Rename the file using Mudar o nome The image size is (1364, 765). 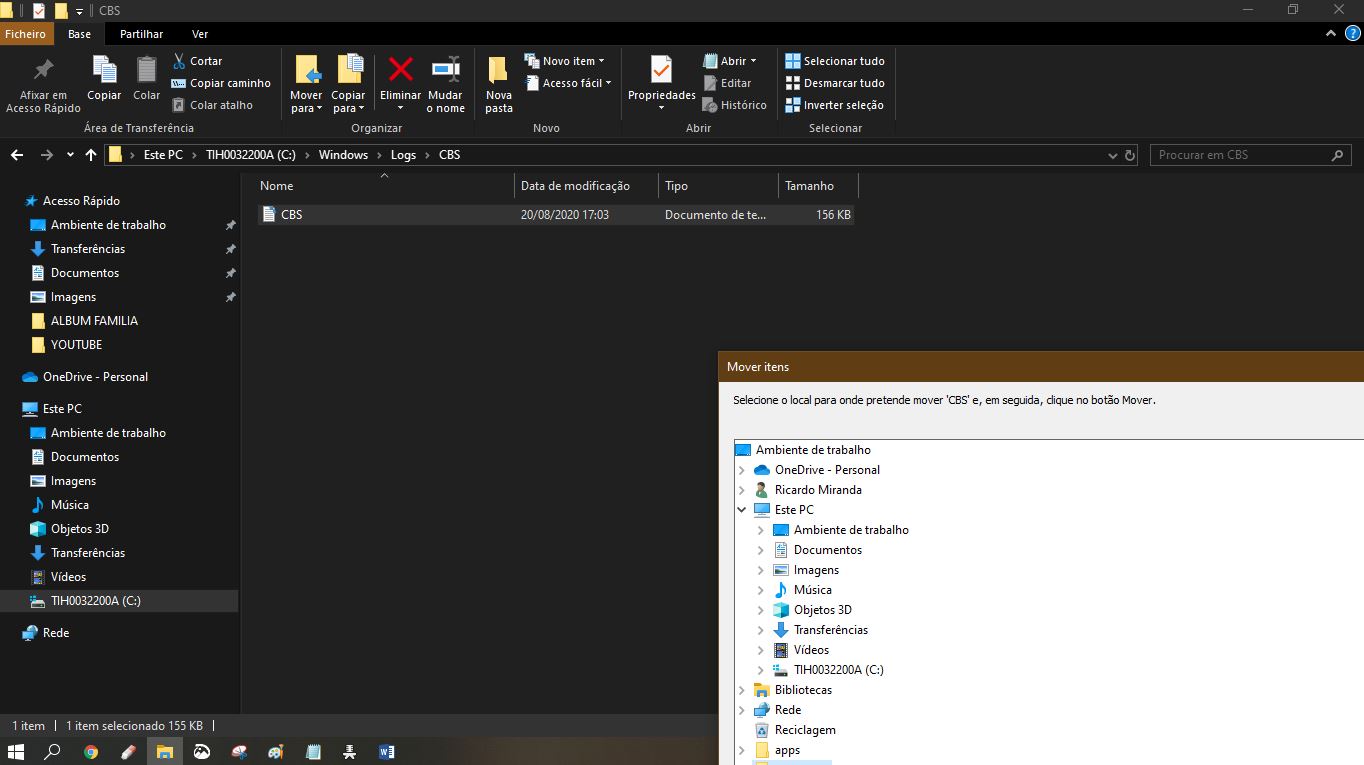pos(445,84)
